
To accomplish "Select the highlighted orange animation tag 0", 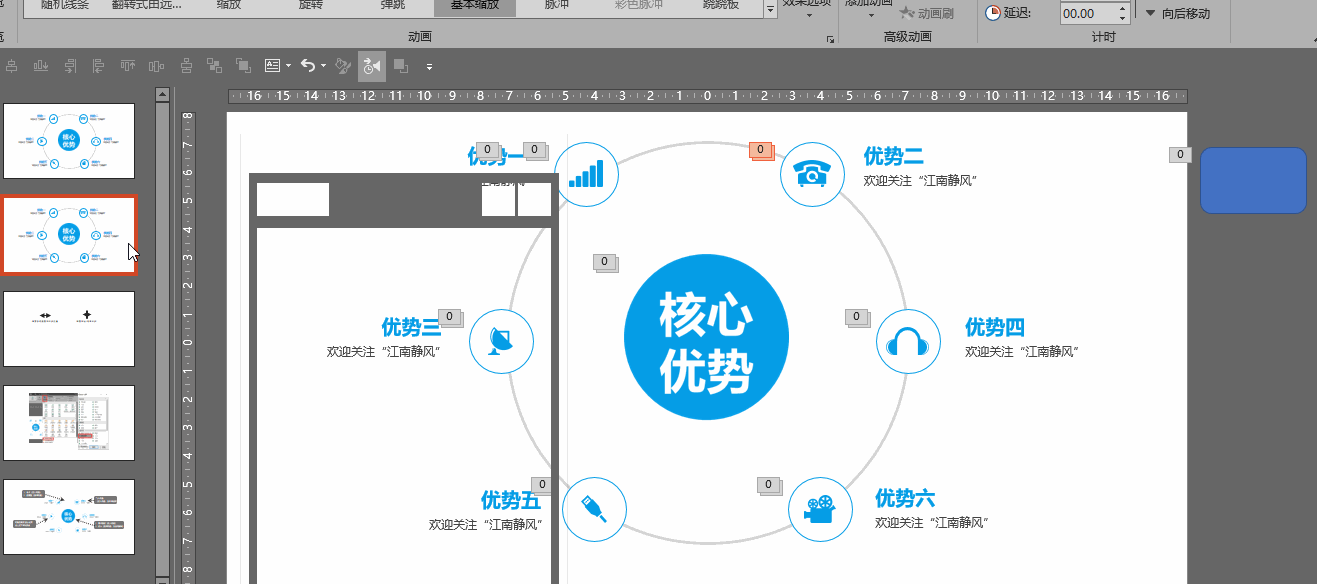I will pyautogui.click(x=760, y=150).
